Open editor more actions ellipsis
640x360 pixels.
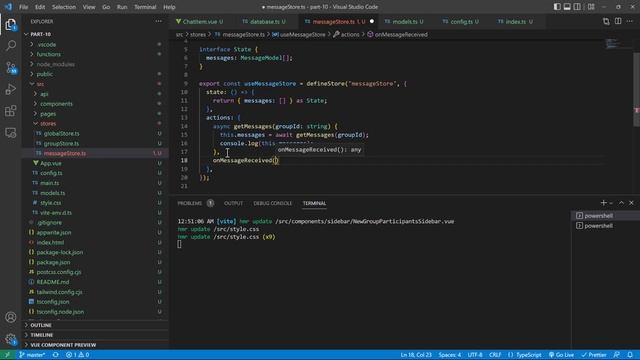(x=630, y=21)
